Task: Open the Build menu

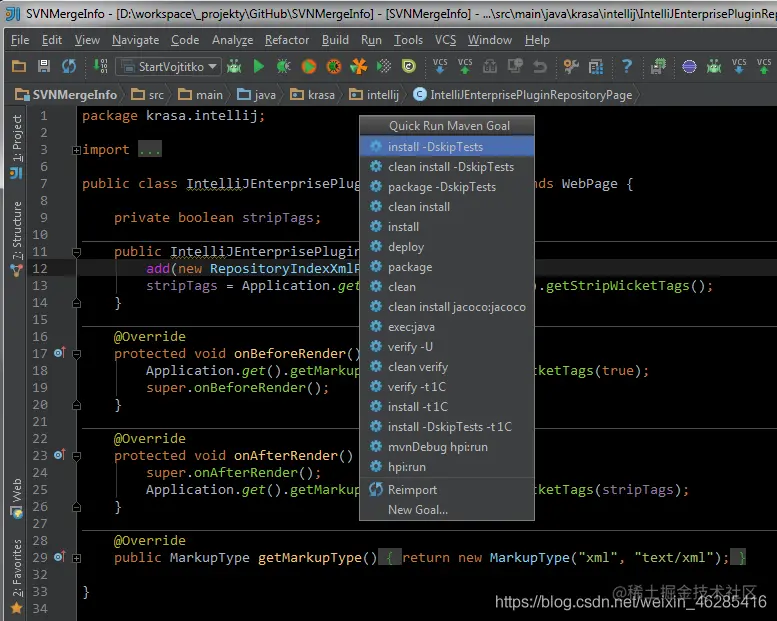Action: (335, 40)
